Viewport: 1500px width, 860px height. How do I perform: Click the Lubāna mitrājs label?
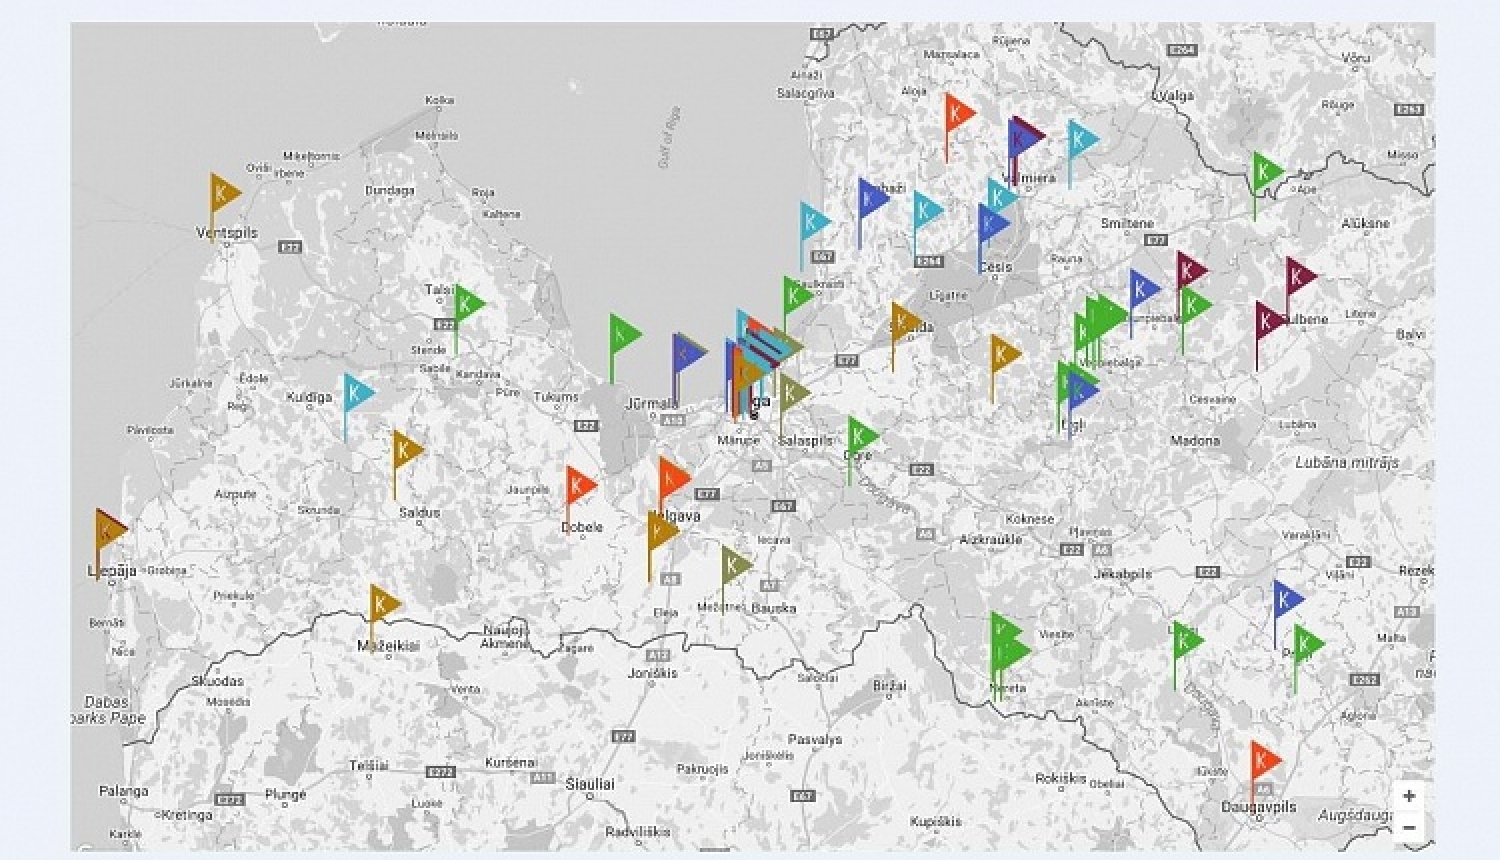click(1347, 463)
